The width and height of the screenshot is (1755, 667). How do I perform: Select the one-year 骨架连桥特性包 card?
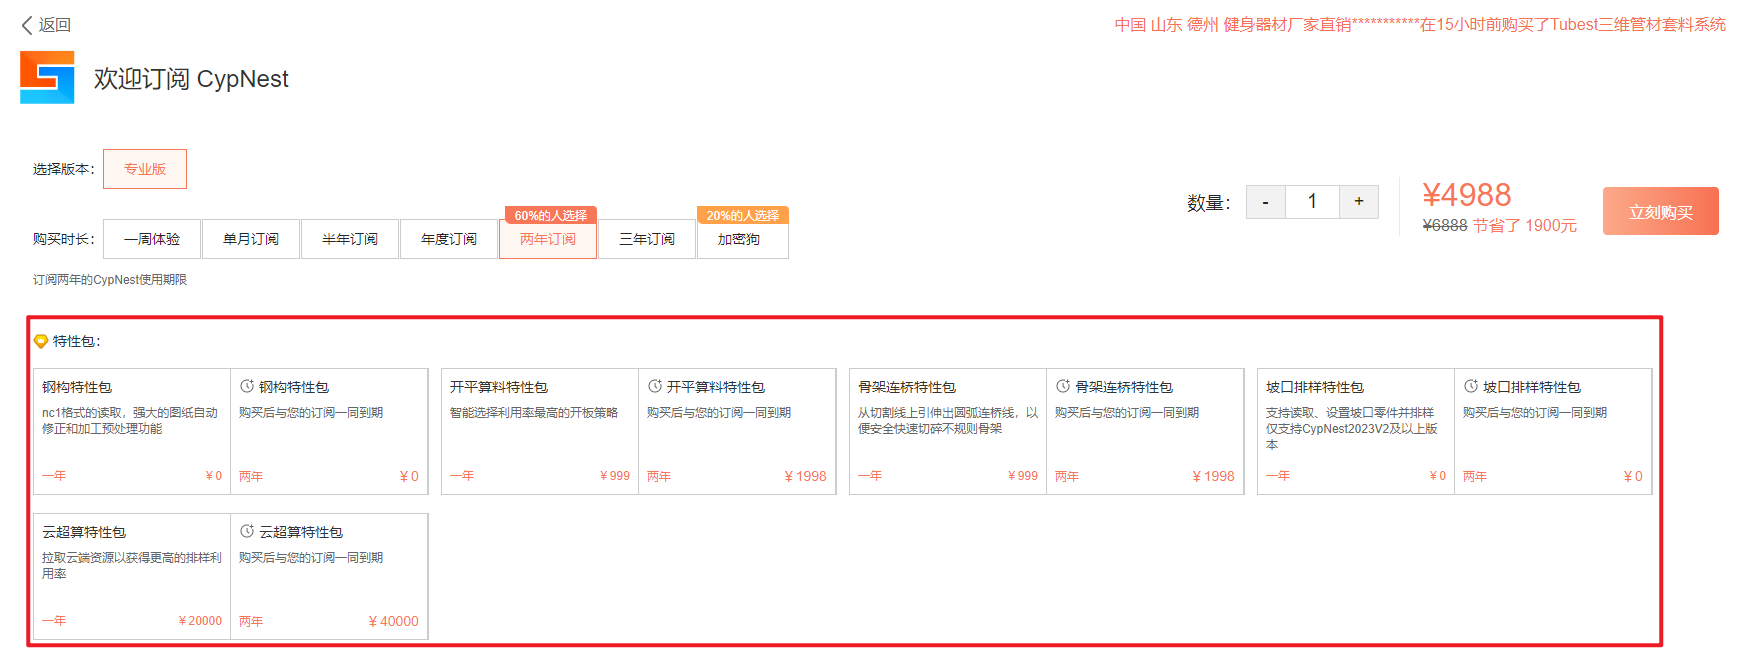[x=948, y=431]
